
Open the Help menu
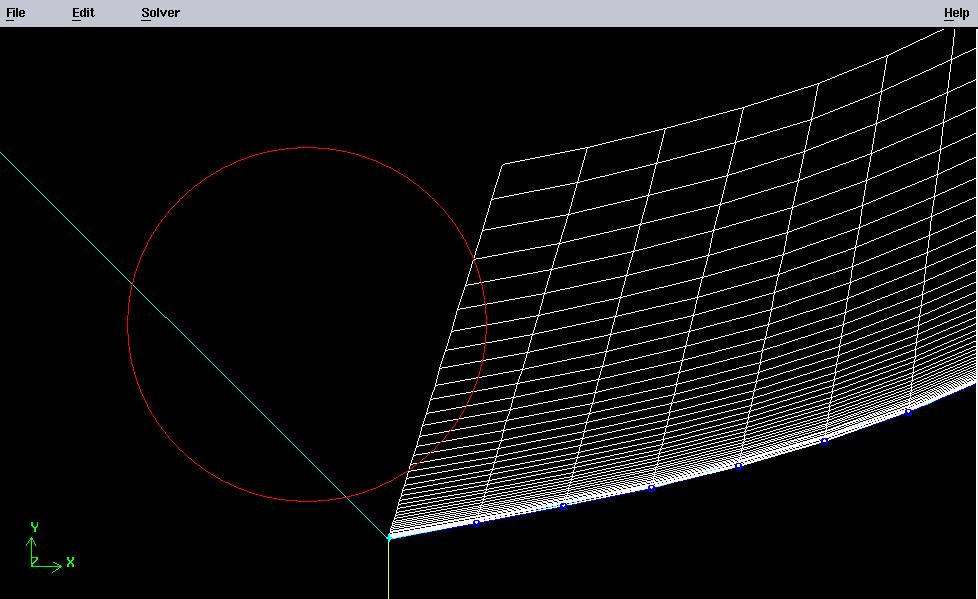[956, 13]
